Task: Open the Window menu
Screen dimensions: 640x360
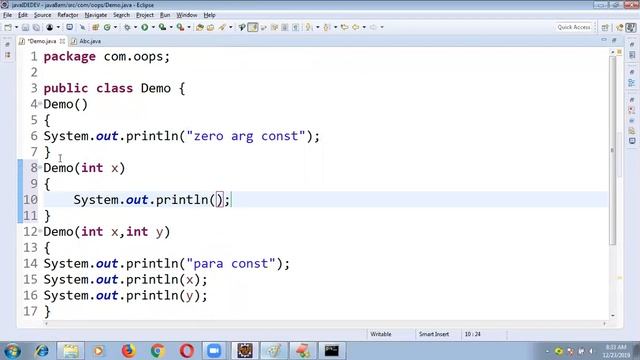Action: tap(187, 15)
